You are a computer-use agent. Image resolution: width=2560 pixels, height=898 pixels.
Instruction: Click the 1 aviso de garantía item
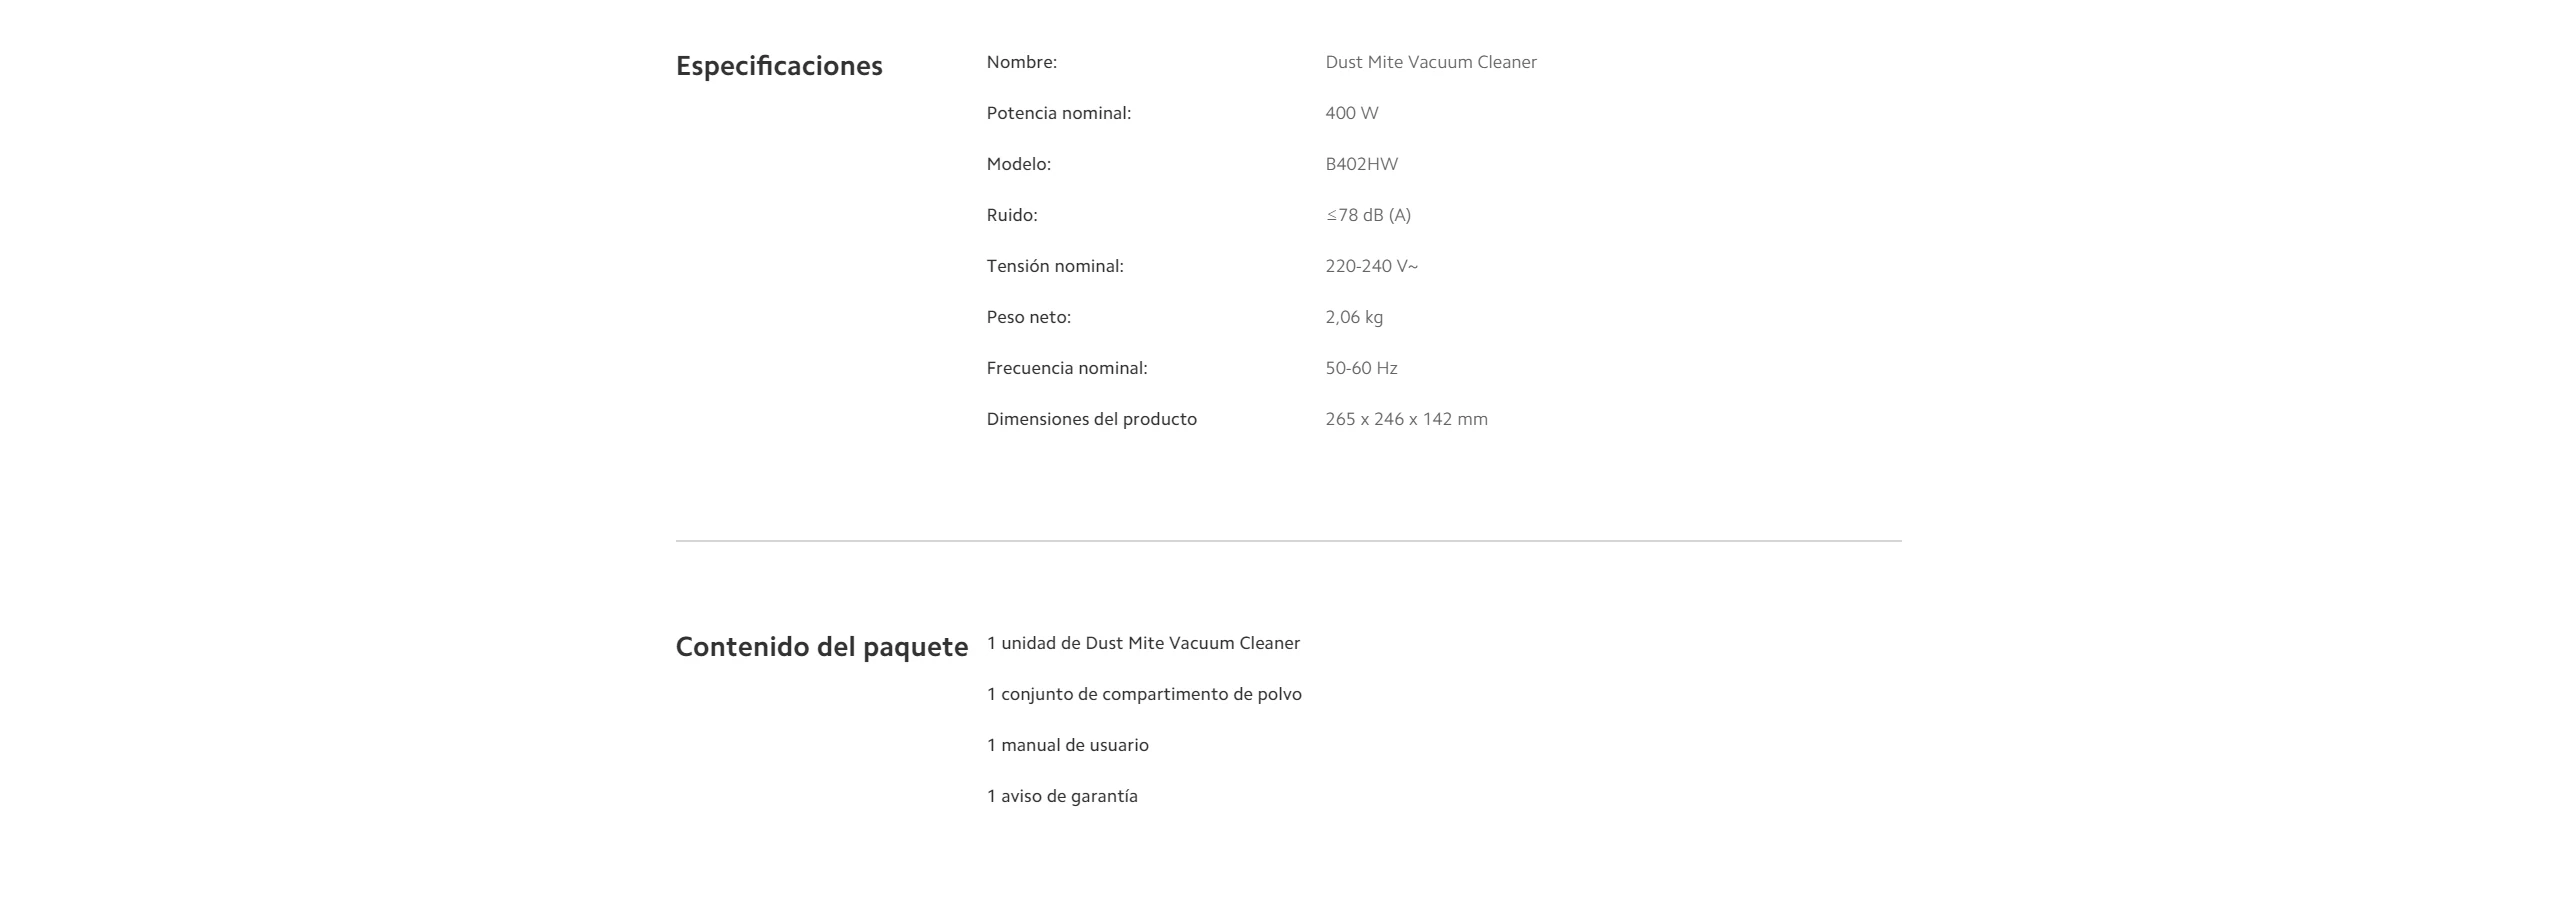pyautogui.click(x=1061, y=796)
